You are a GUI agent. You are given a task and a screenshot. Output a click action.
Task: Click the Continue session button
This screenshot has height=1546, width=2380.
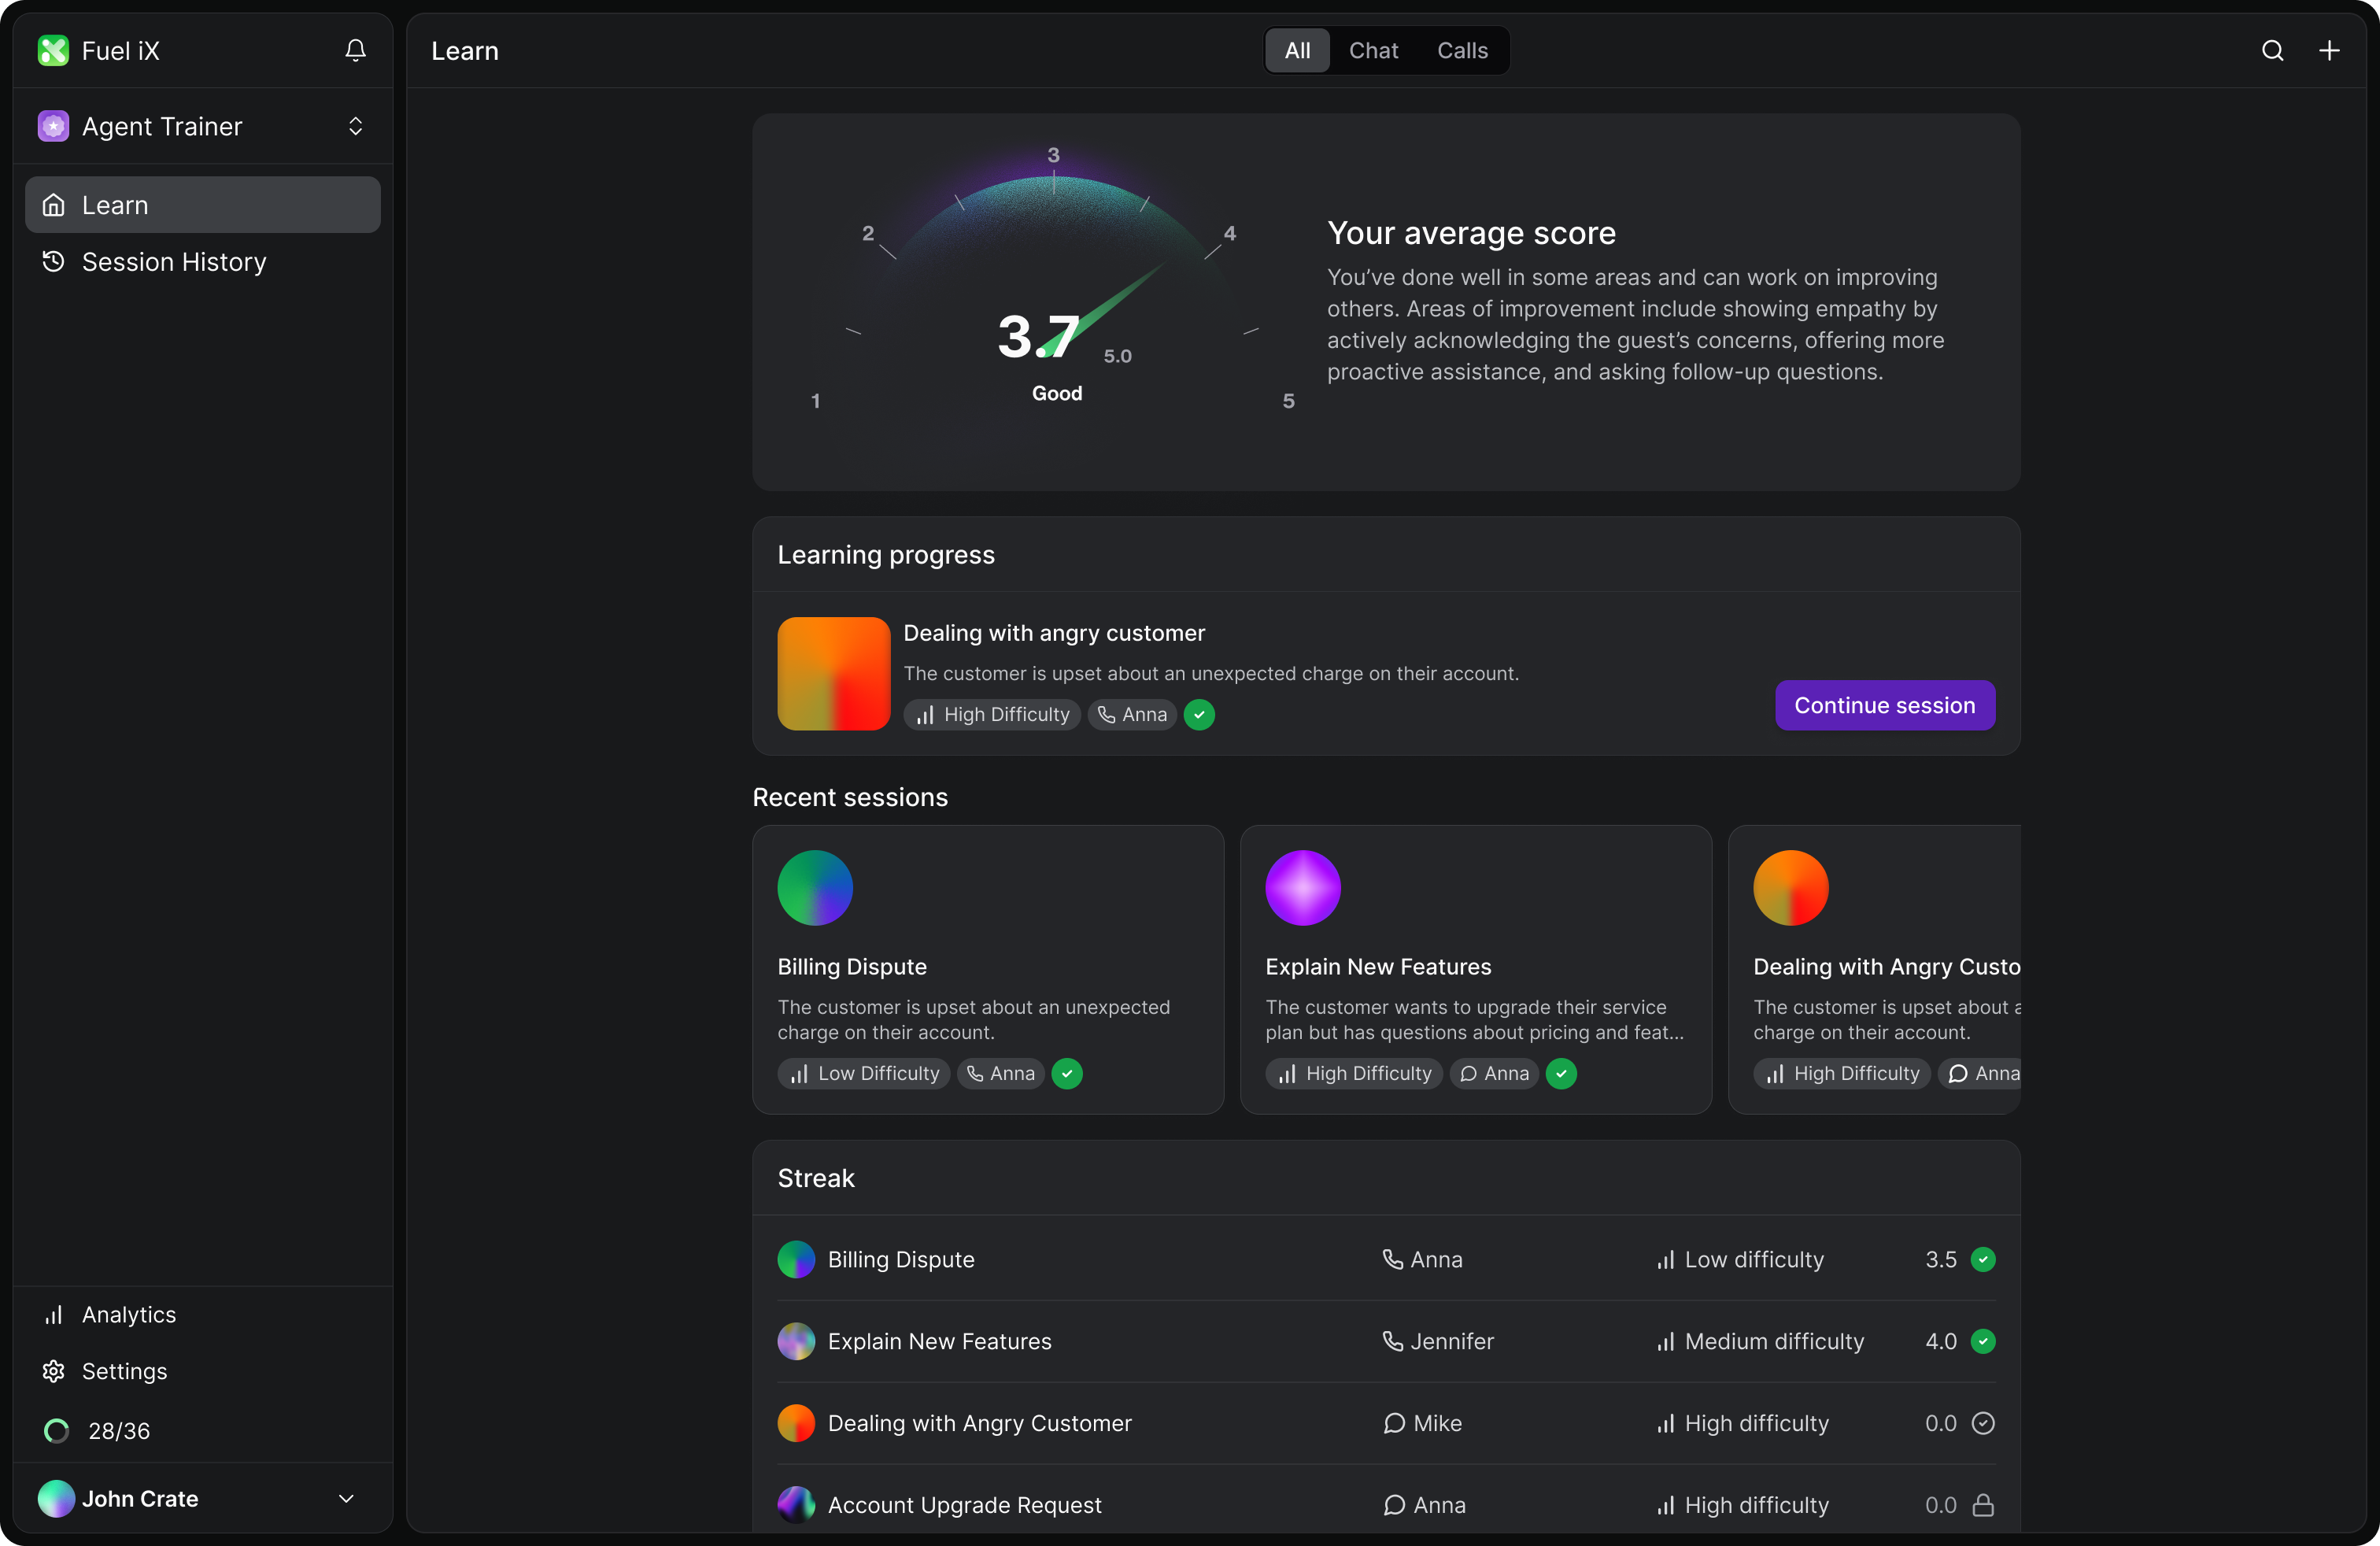(x=1885, y=705)
